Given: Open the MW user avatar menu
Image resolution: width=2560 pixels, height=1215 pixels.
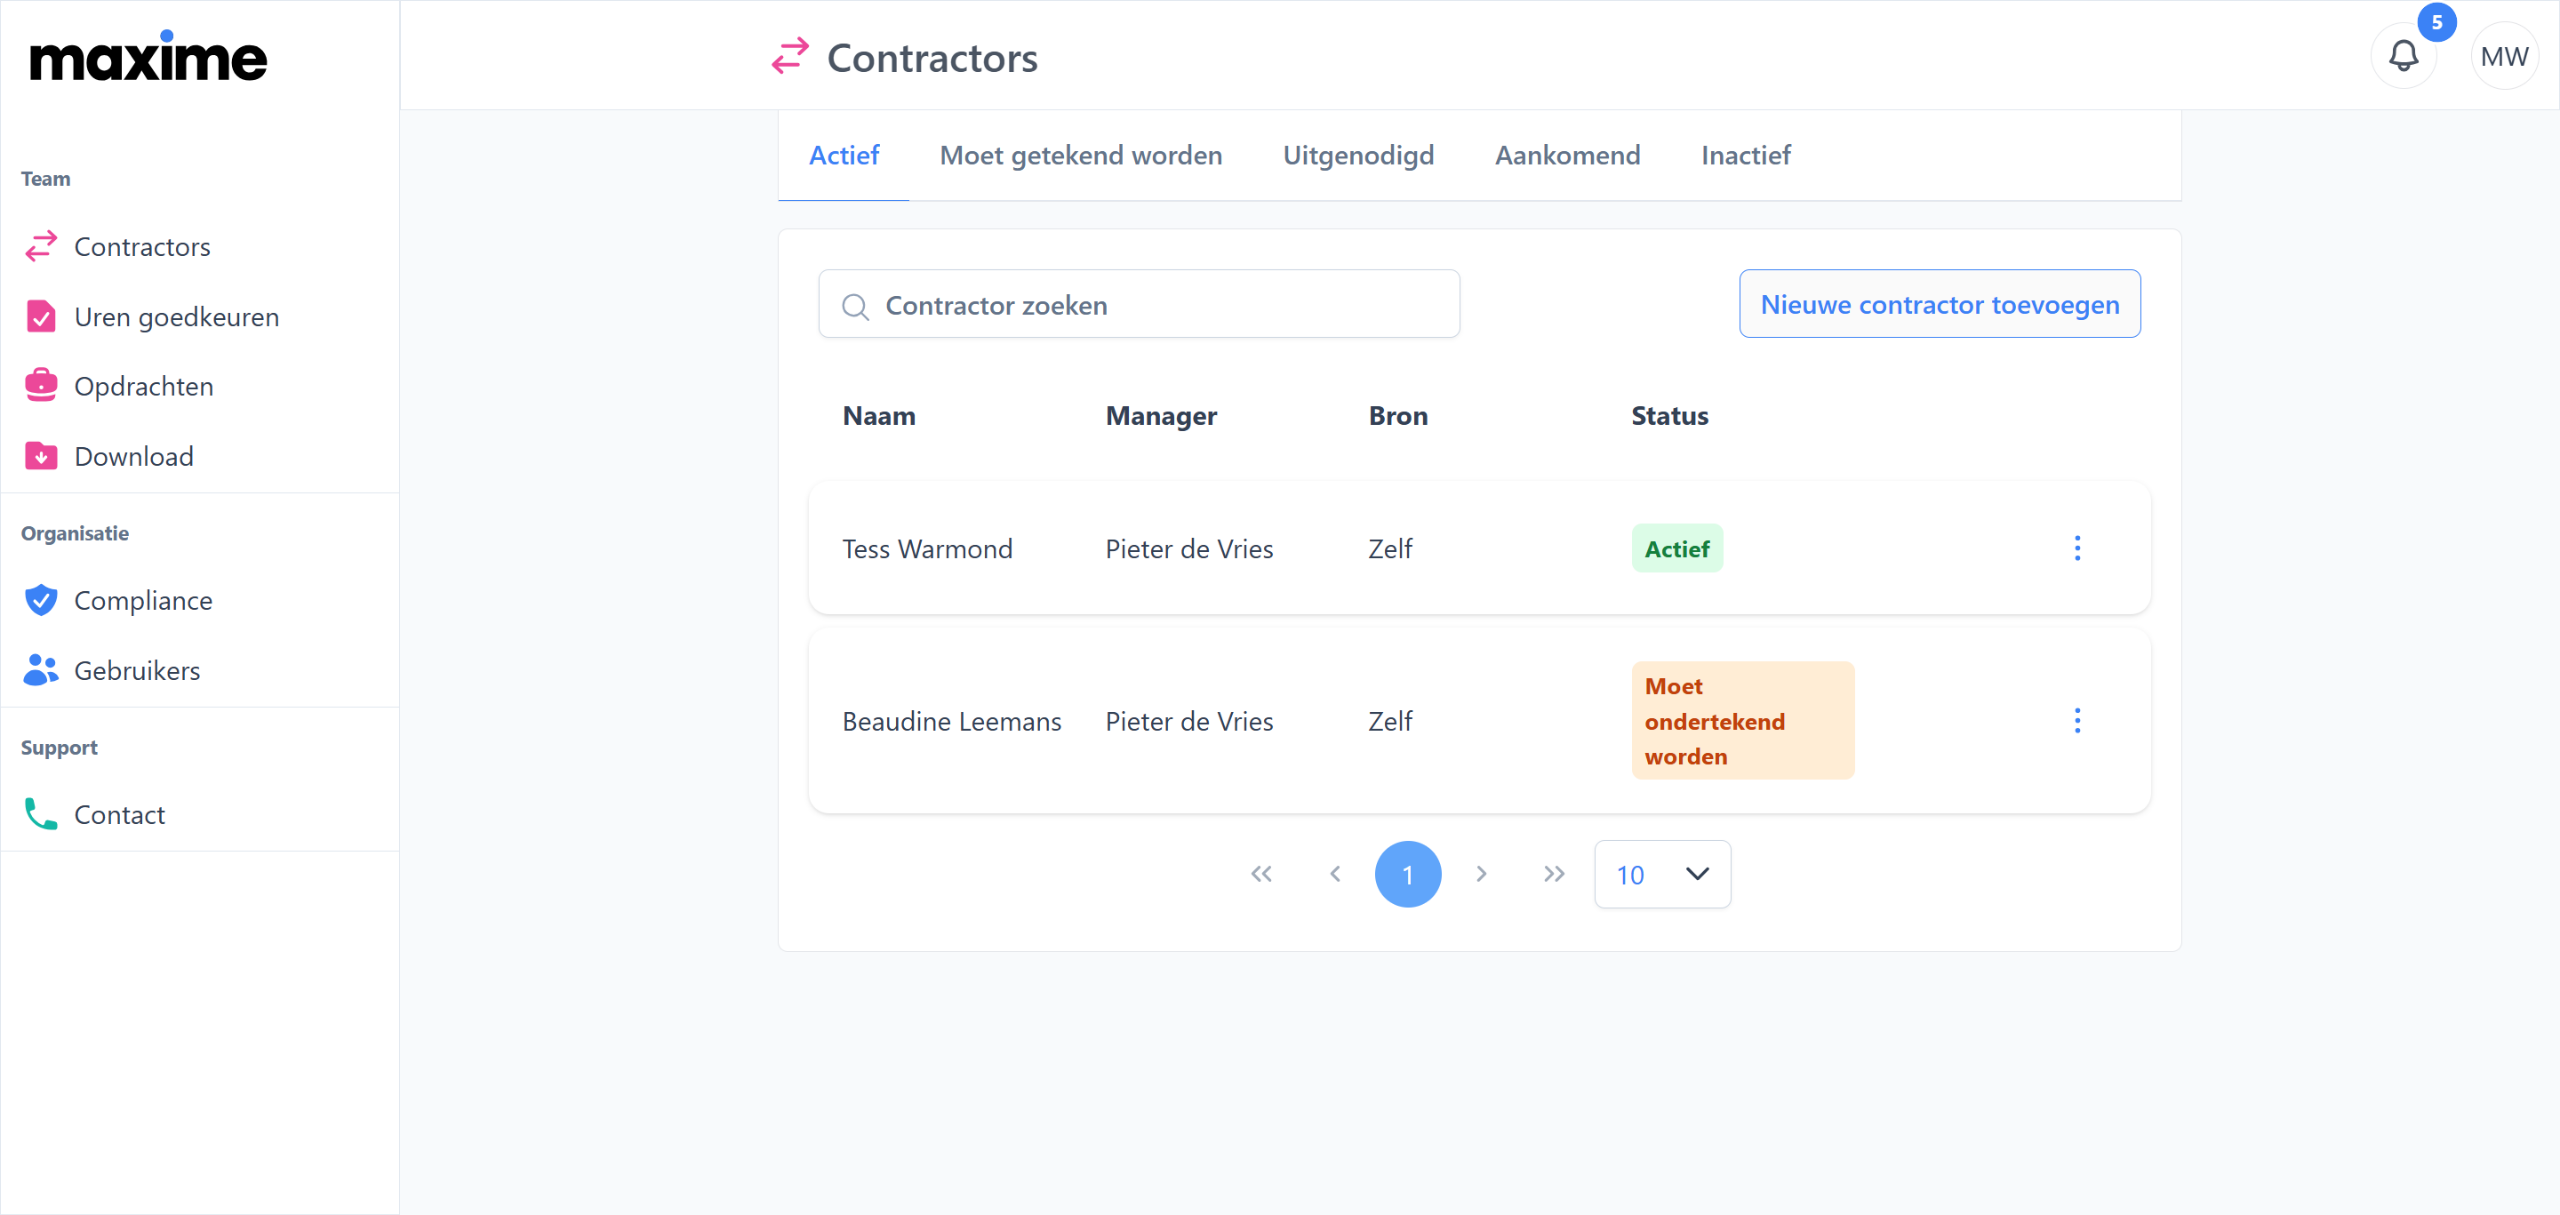Looking at the screenshot, I should pos(2504,57).
